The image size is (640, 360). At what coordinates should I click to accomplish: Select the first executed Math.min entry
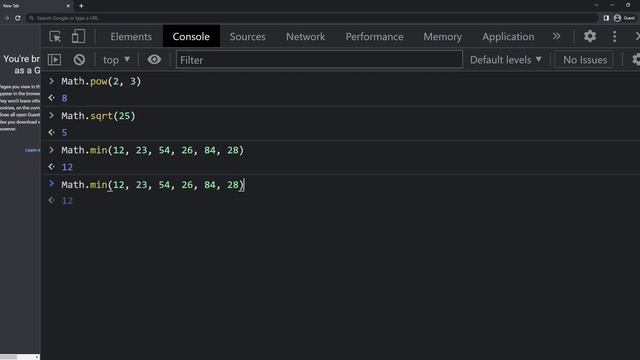pos(152,150)
